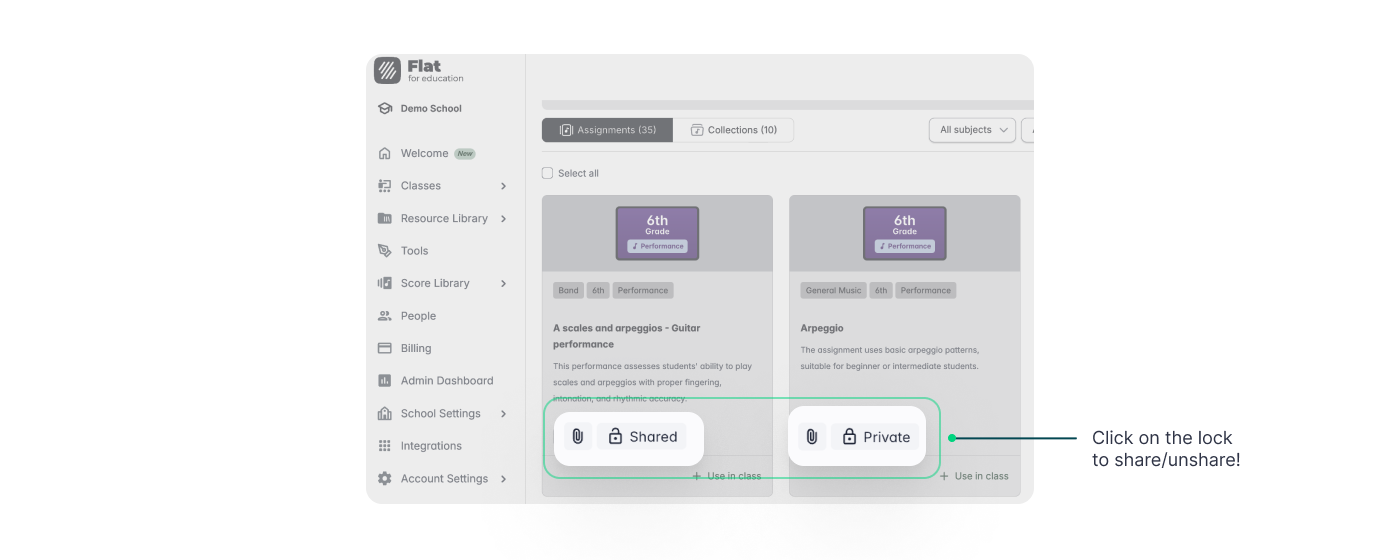Viewport: 1400px width, 560px height.
Task: Click the 'Arpeggio' assignment title
Action: tap(822, 328)
